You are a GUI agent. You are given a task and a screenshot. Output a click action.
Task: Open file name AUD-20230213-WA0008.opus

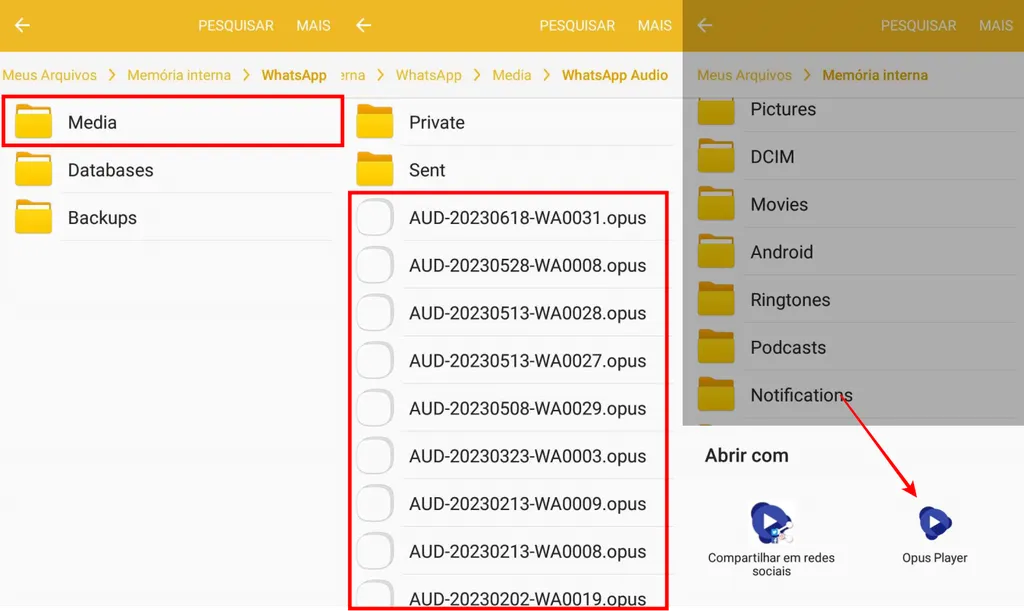click(x=528, y=551)
